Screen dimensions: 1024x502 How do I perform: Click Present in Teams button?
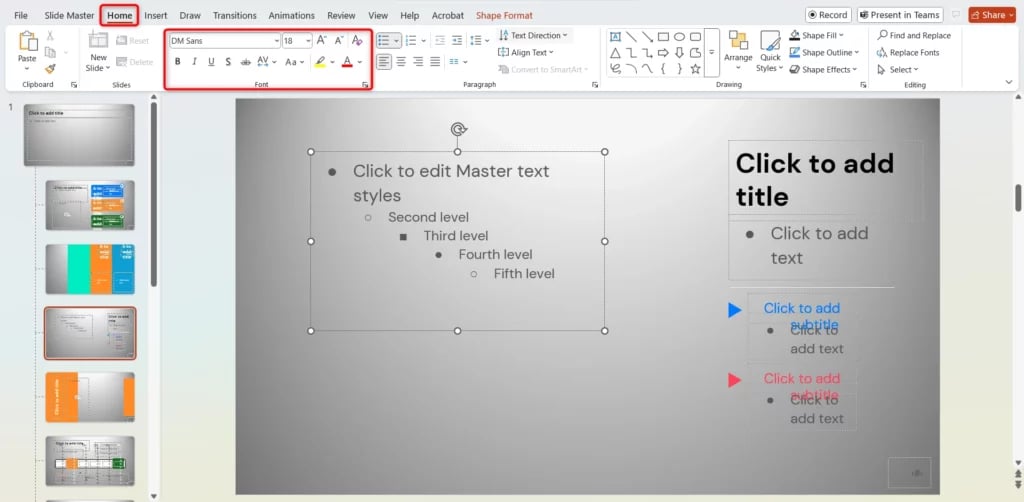[x=900, y=15]
